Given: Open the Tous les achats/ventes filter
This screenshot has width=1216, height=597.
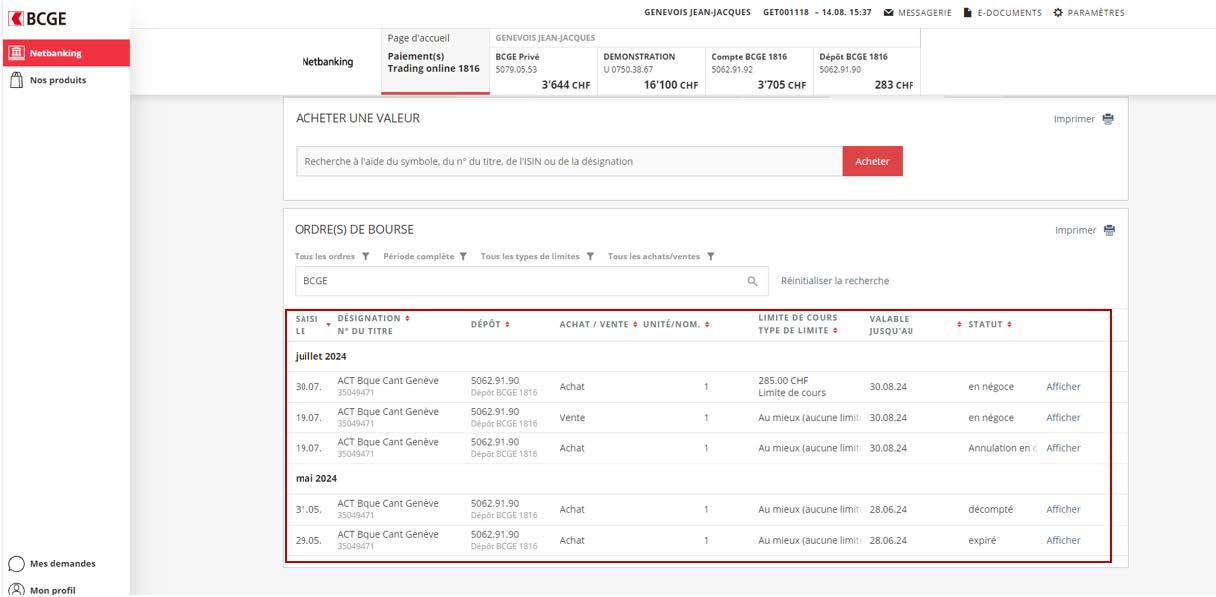Looking at the screenshot, I should click(x=661, y=256).
